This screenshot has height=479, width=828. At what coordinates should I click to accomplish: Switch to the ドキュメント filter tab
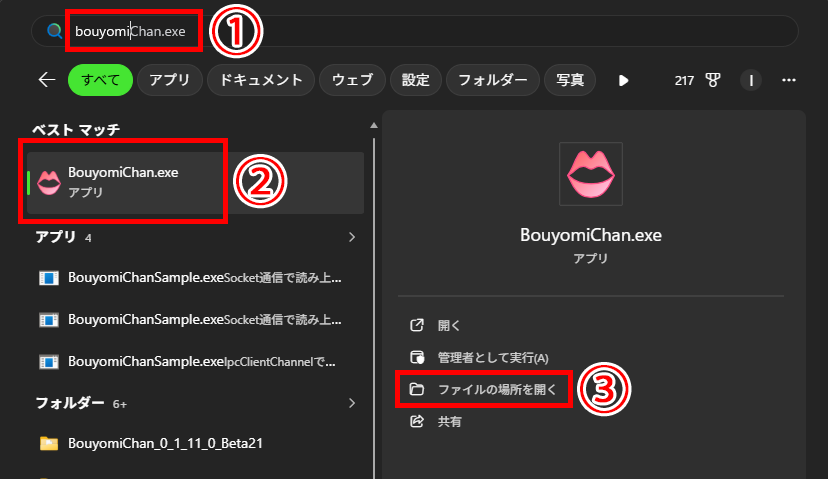[261, 80]
